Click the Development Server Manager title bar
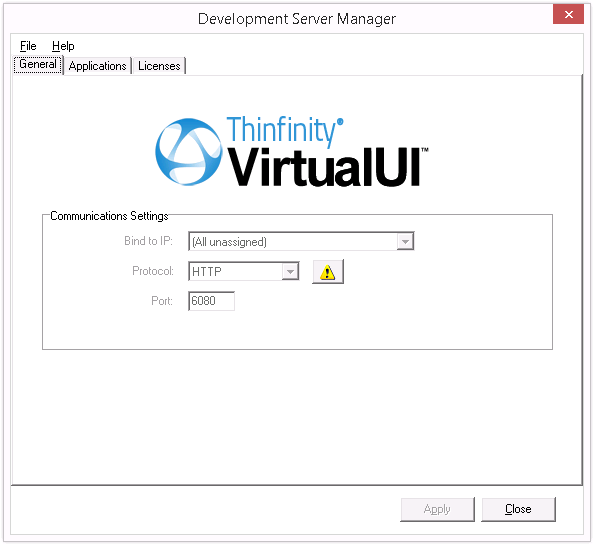 click(297, 19)
